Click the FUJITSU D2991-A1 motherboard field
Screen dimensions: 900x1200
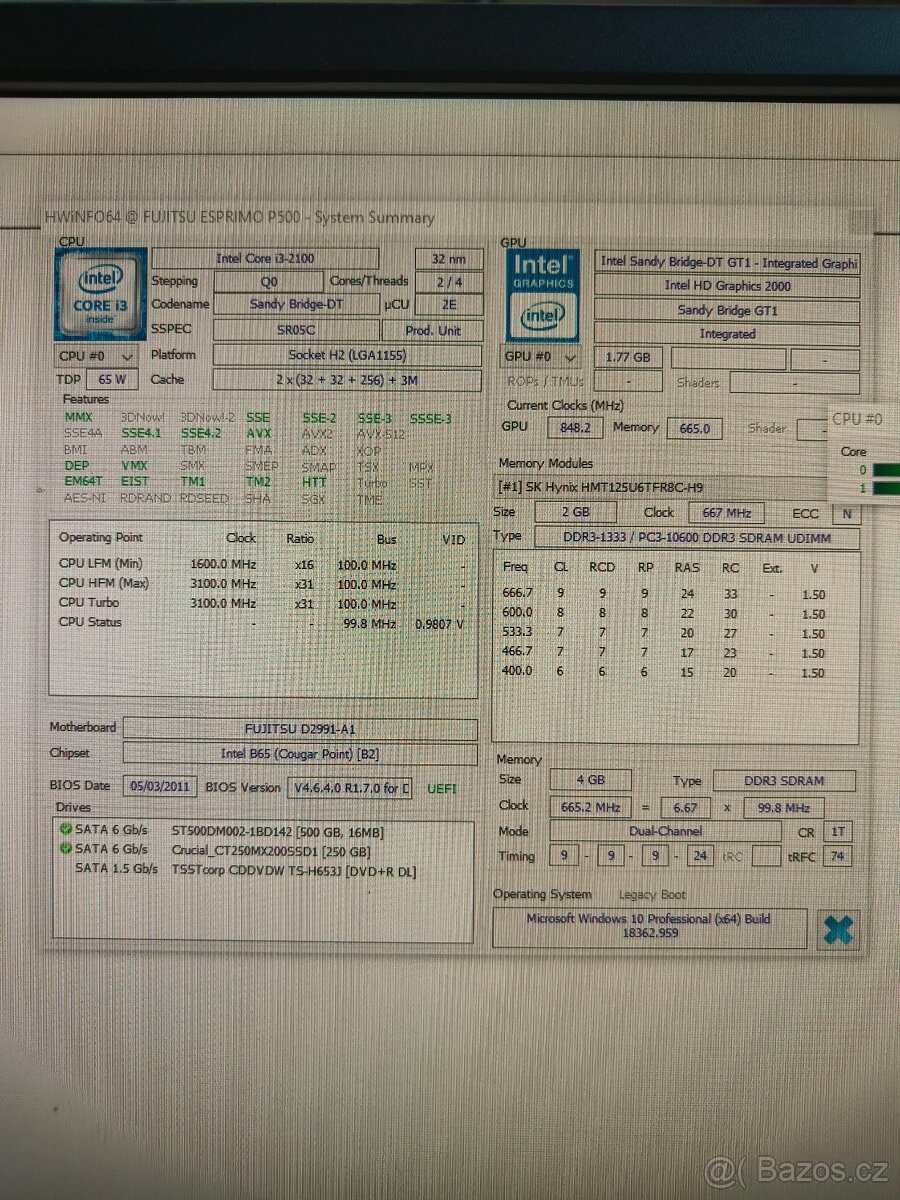pos(300,729)
